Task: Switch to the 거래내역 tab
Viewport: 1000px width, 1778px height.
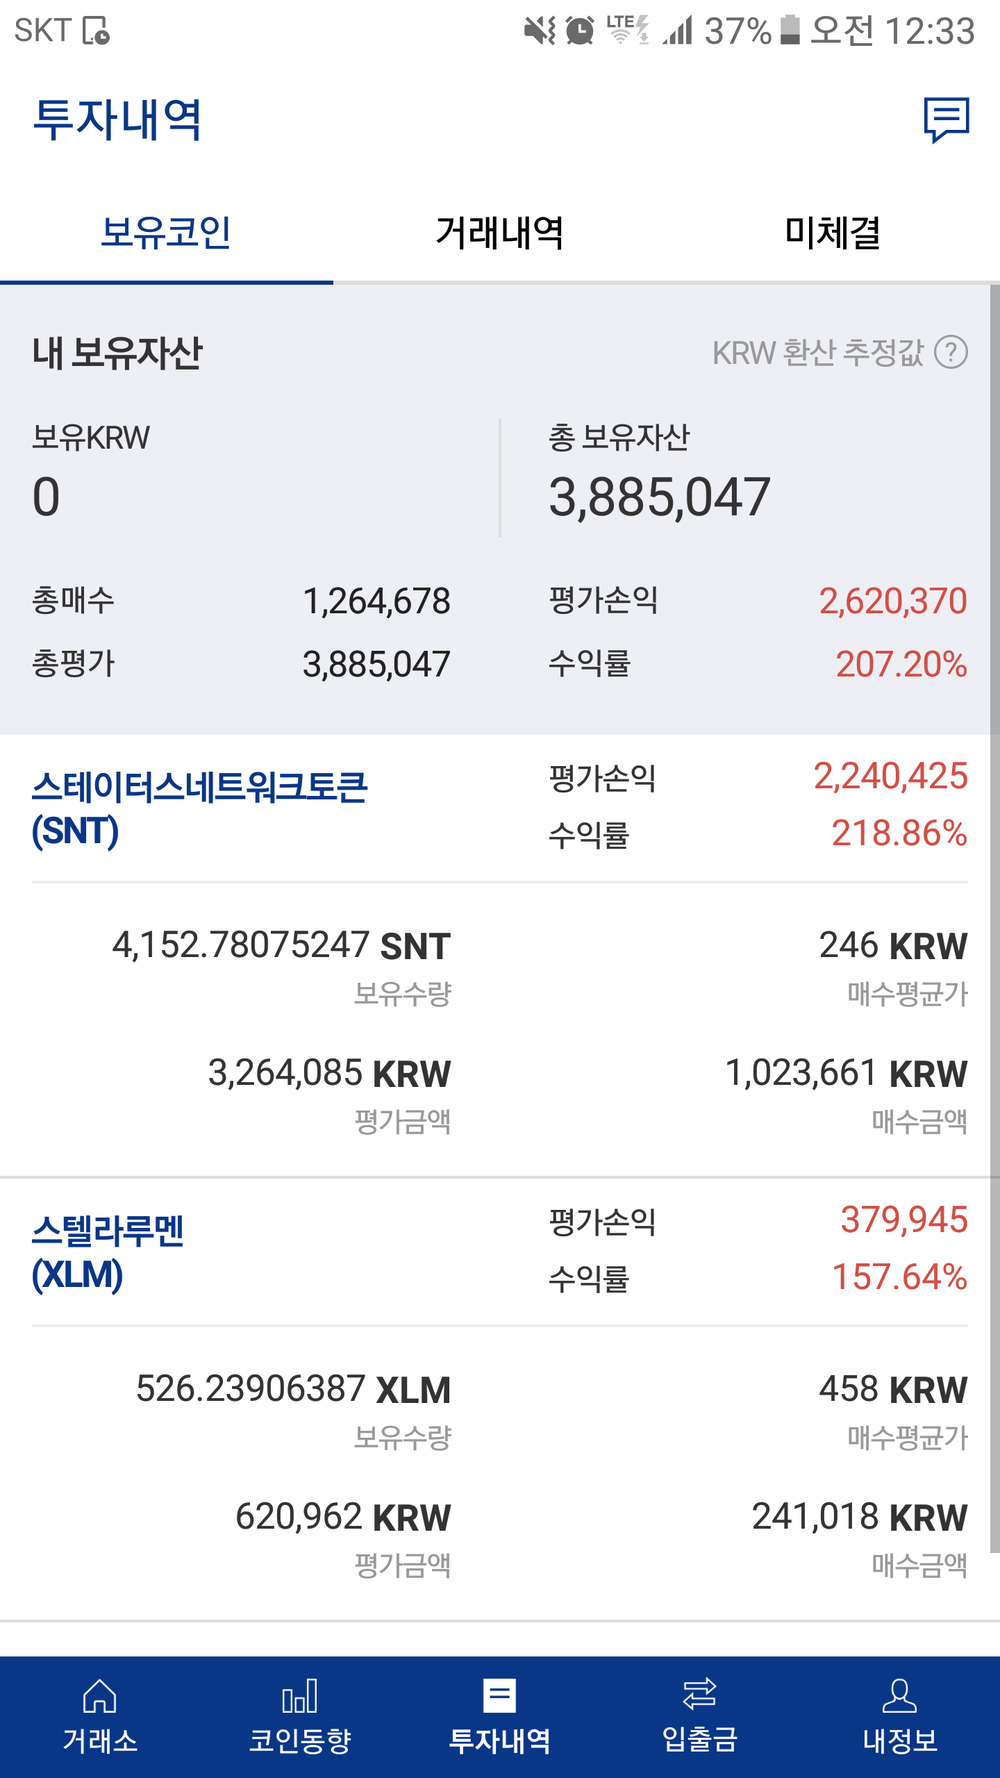Action: click(x=499, y=233)
